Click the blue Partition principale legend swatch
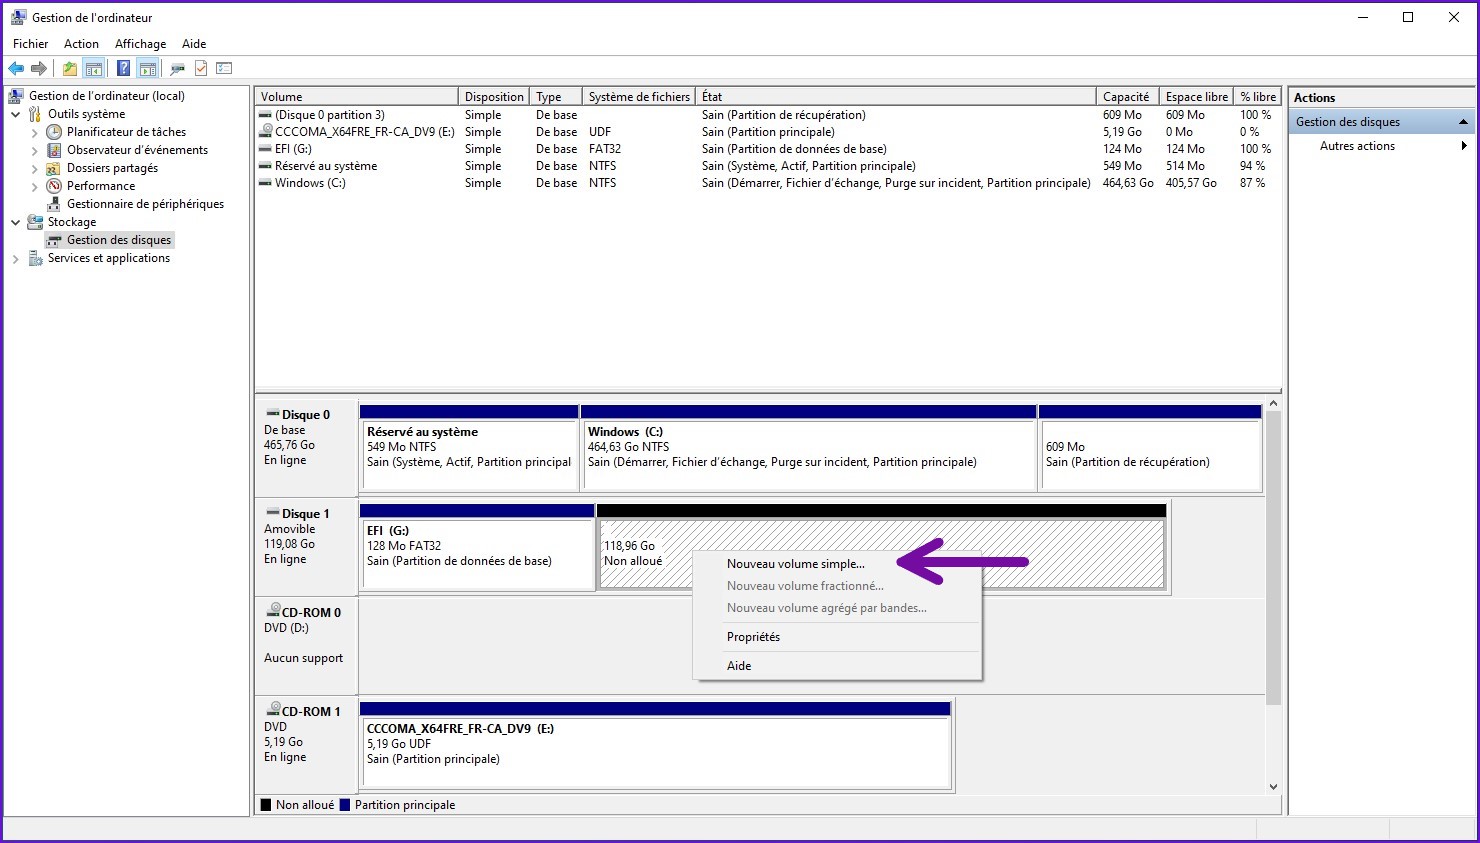The width and height of the screenshot is (1480, 843). coord(345,805)
